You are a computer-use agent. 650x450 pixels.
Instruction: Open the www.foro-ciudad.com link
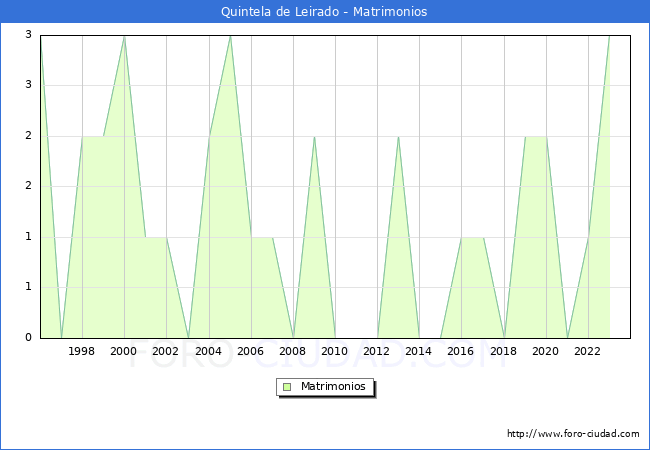tap(573, 433)
